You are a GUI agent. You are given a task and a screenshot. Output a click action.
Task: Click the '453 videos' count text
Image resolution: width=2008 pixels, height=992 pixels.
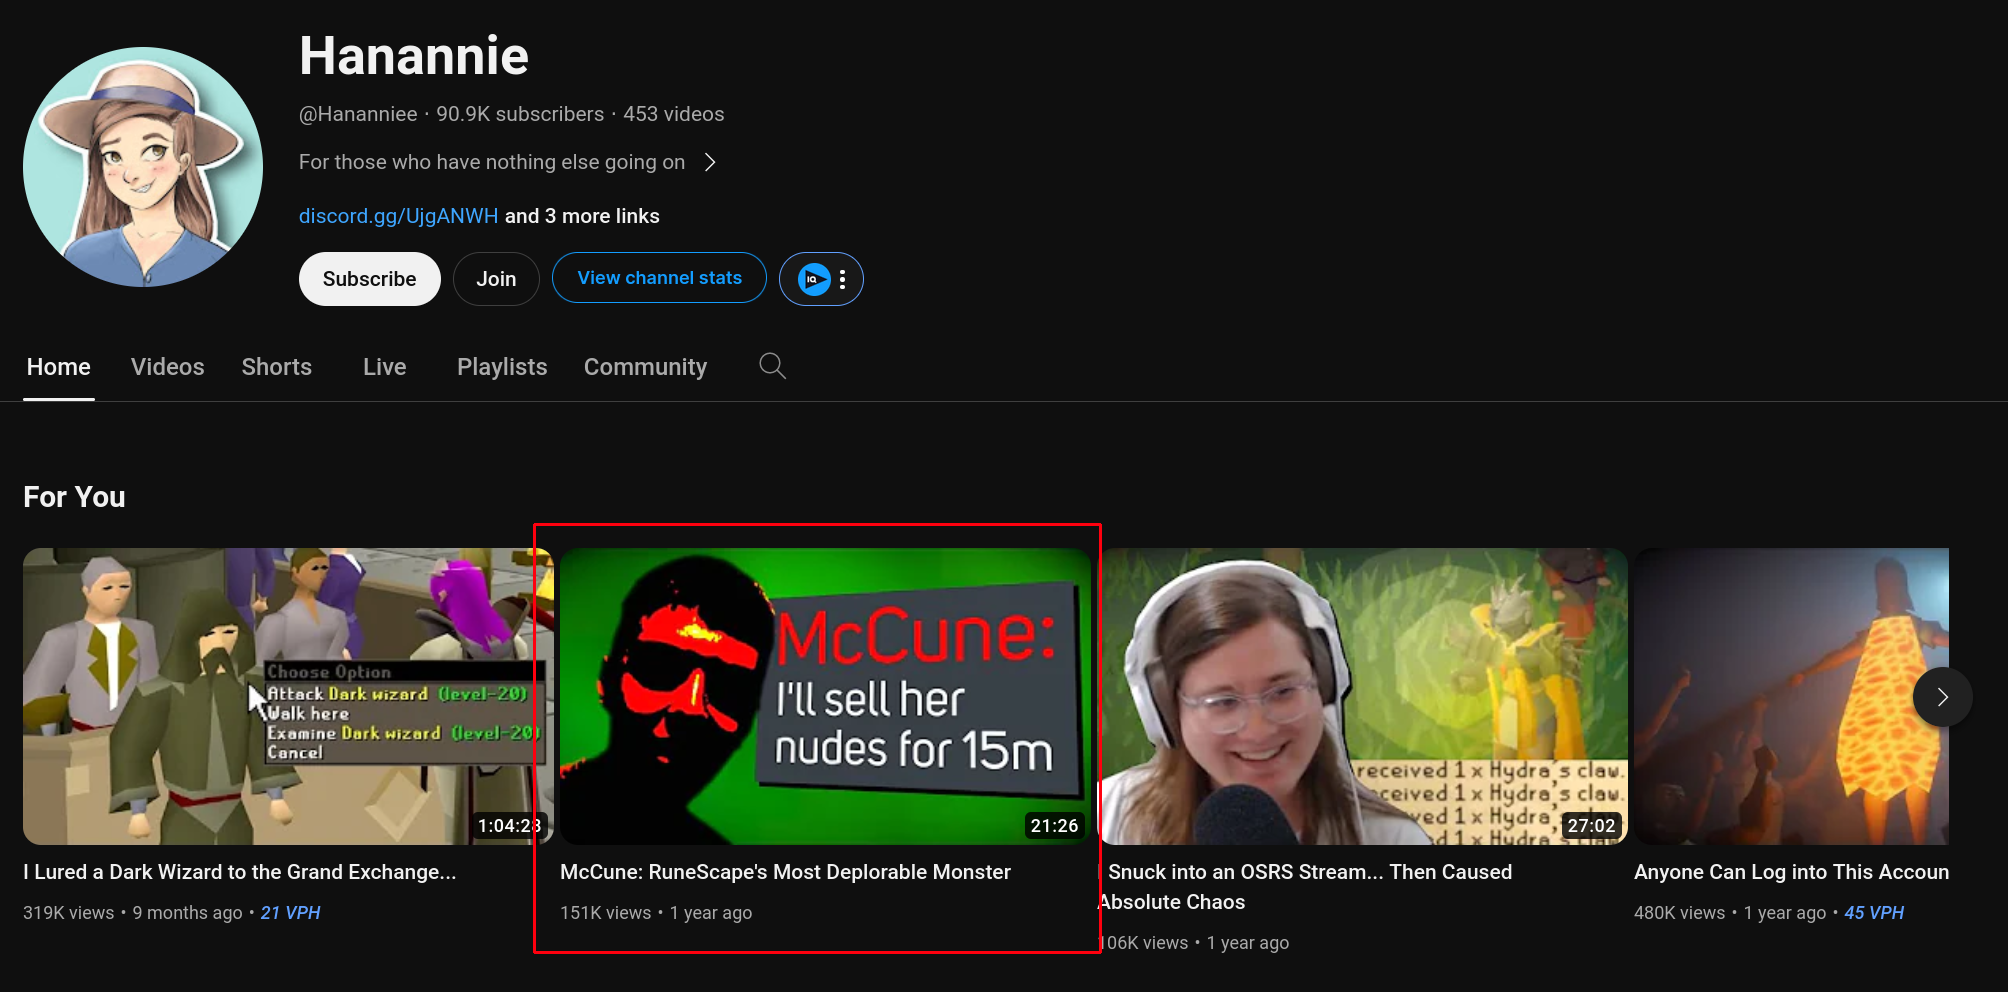(x=674, y=114)
